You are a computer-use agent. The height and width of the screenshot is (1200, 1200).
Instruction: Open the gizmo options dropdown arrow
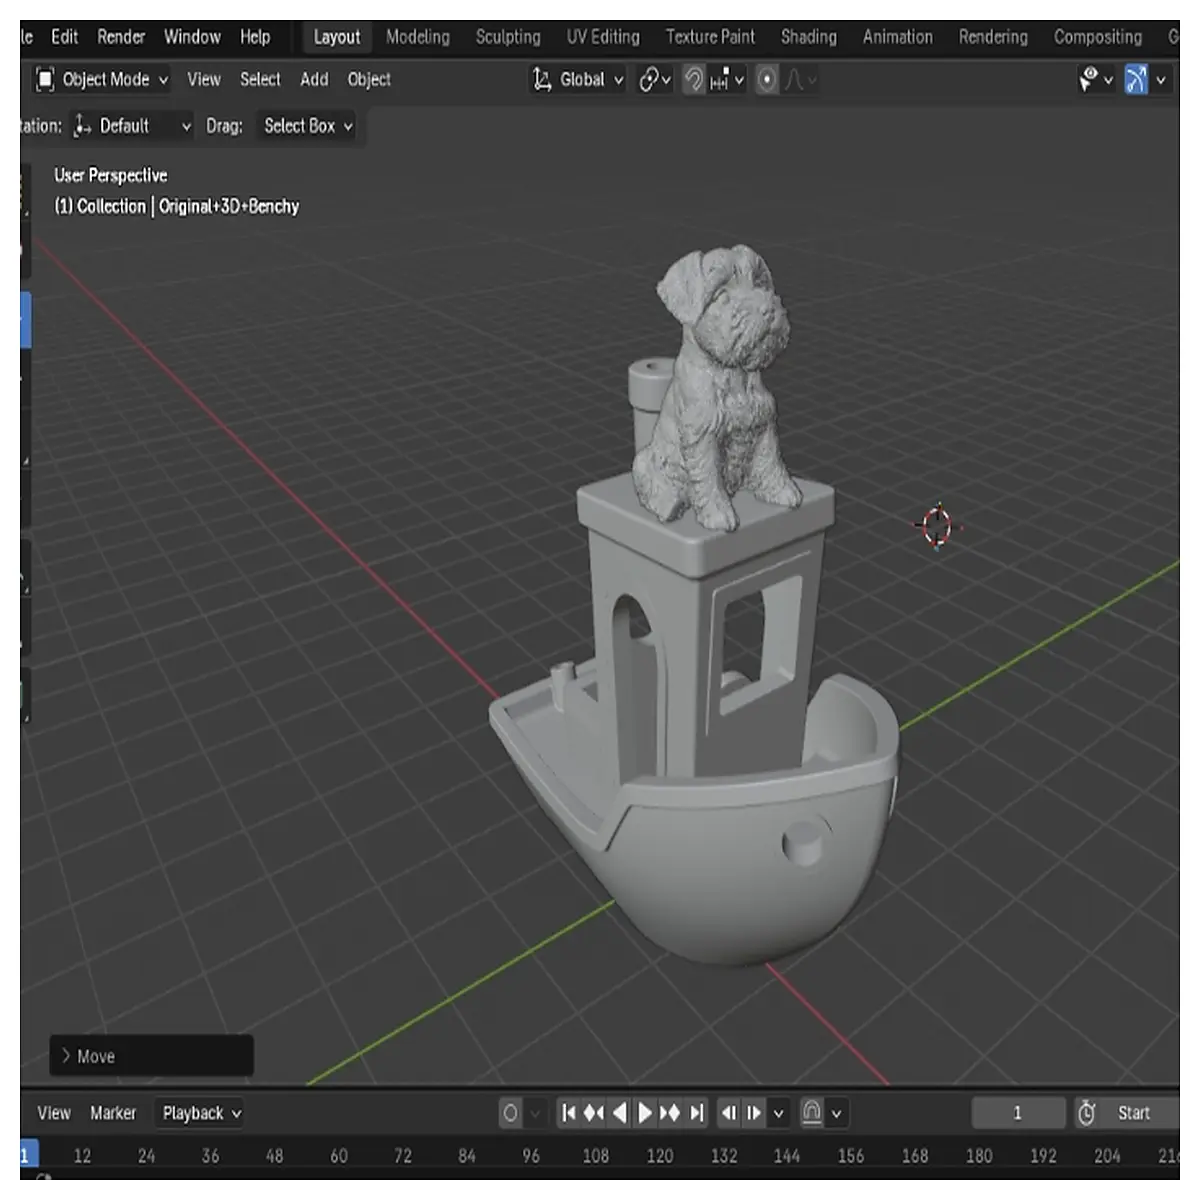(x=1161, y=79)
